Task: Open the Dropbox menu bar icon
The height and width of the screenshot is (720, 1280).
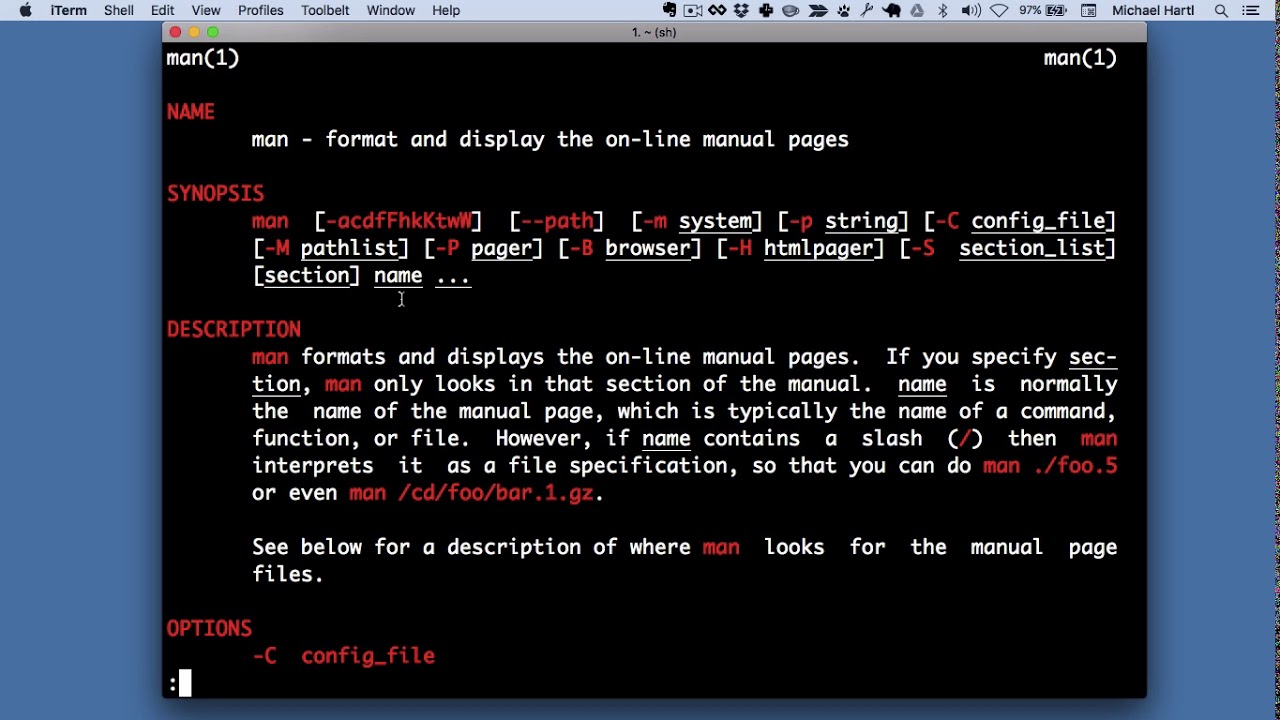Action: [742, 10]
